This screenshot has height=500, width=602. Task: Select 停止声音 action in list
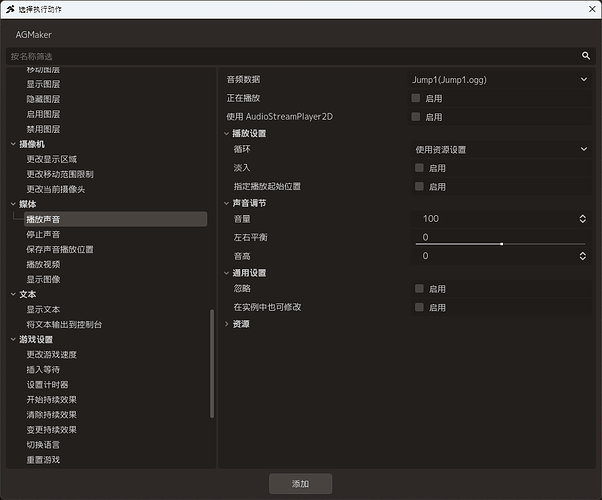43,235
